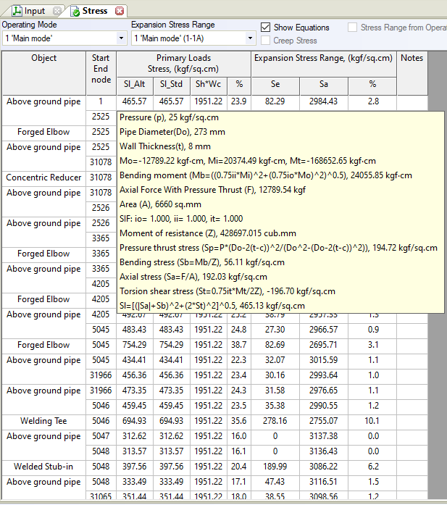This screenshot has height=505, width=447.
Task: Click the Expansion Stress Range group header
Action: click(x=324, y=64)
